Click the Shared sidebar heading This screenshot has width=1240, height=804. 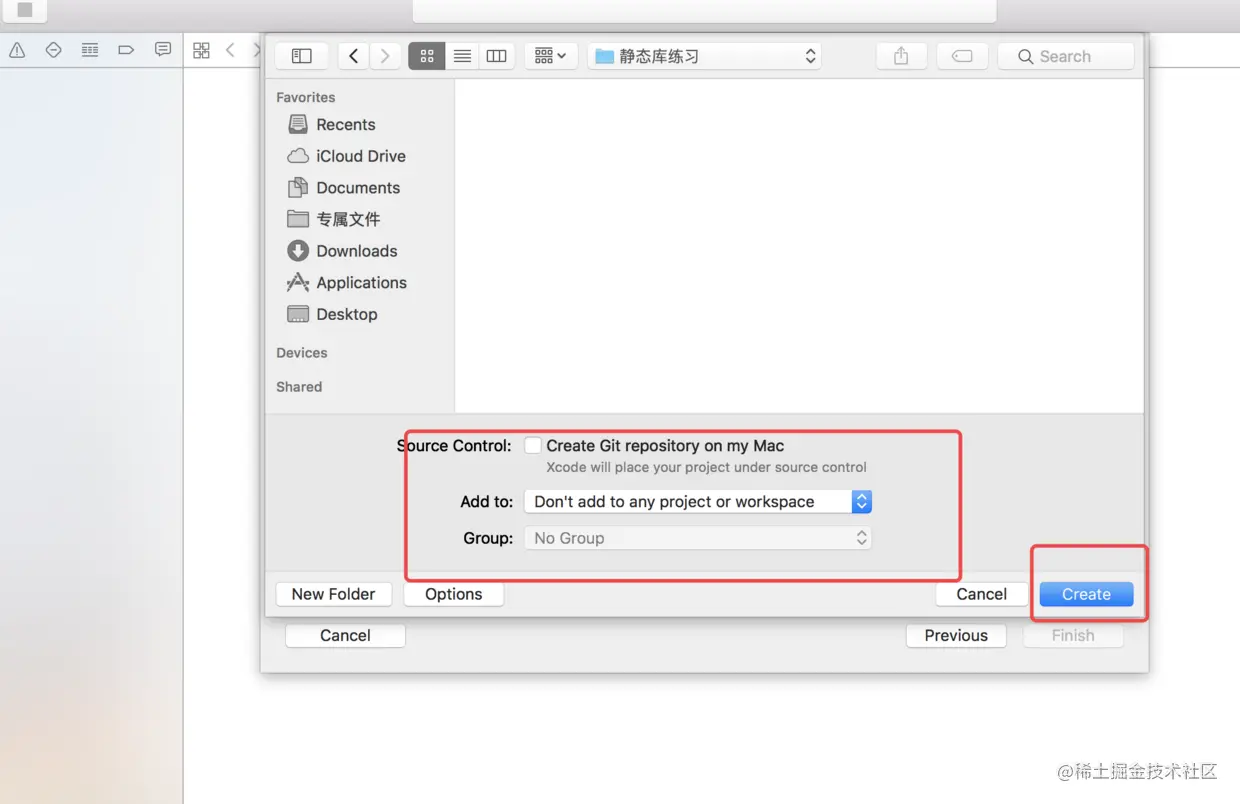(x=299, y=387)
